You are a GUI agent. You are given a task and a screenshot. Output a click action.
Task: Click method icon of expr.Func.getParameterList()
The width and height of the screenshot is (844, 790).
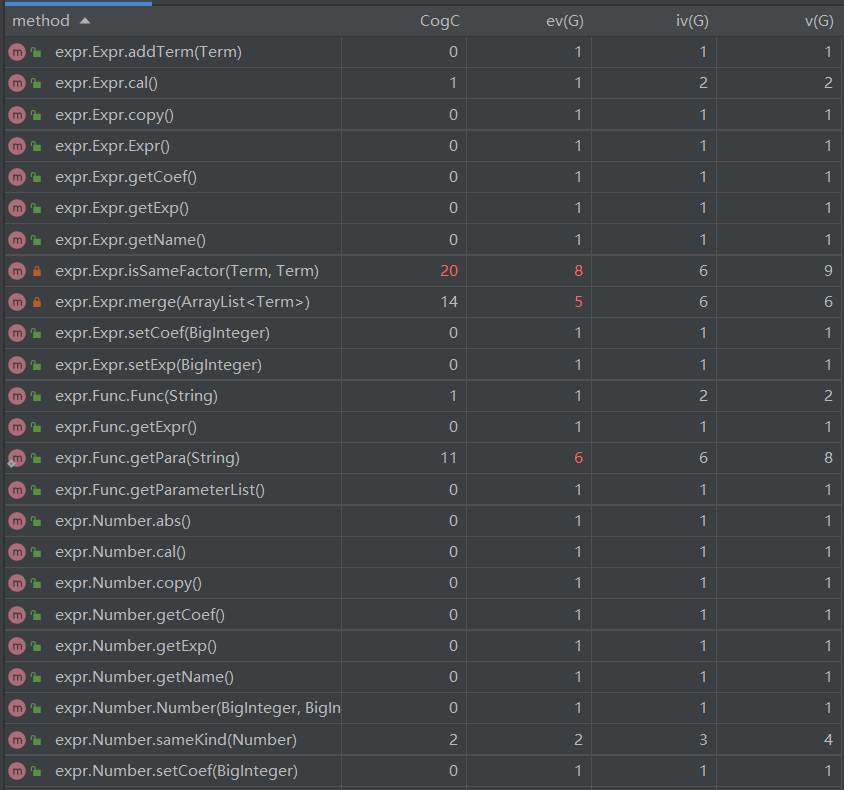point(17,490)
